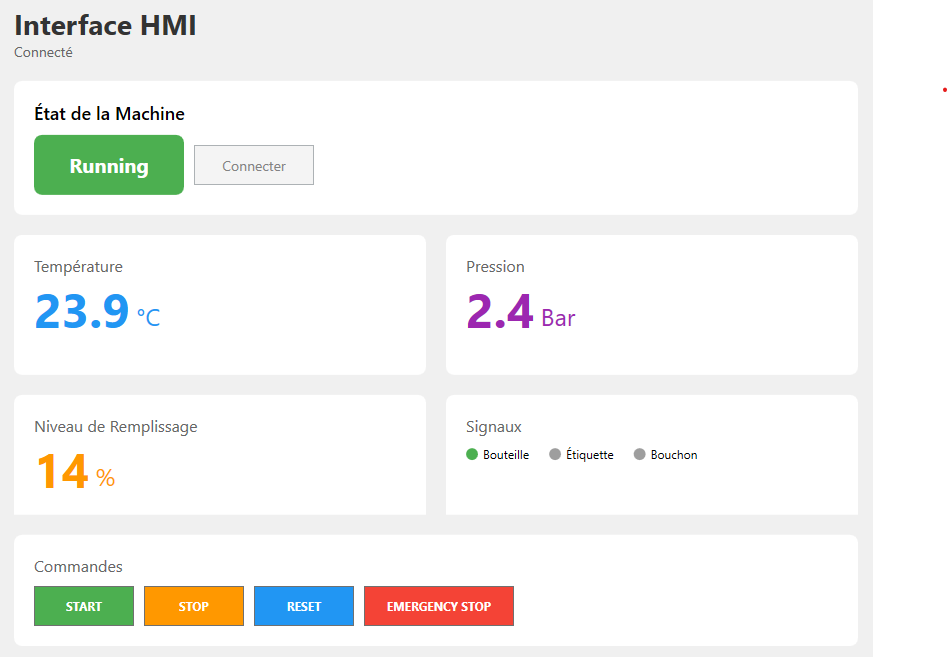
Task: Select the fill level value 14
Action: (63, 471)
